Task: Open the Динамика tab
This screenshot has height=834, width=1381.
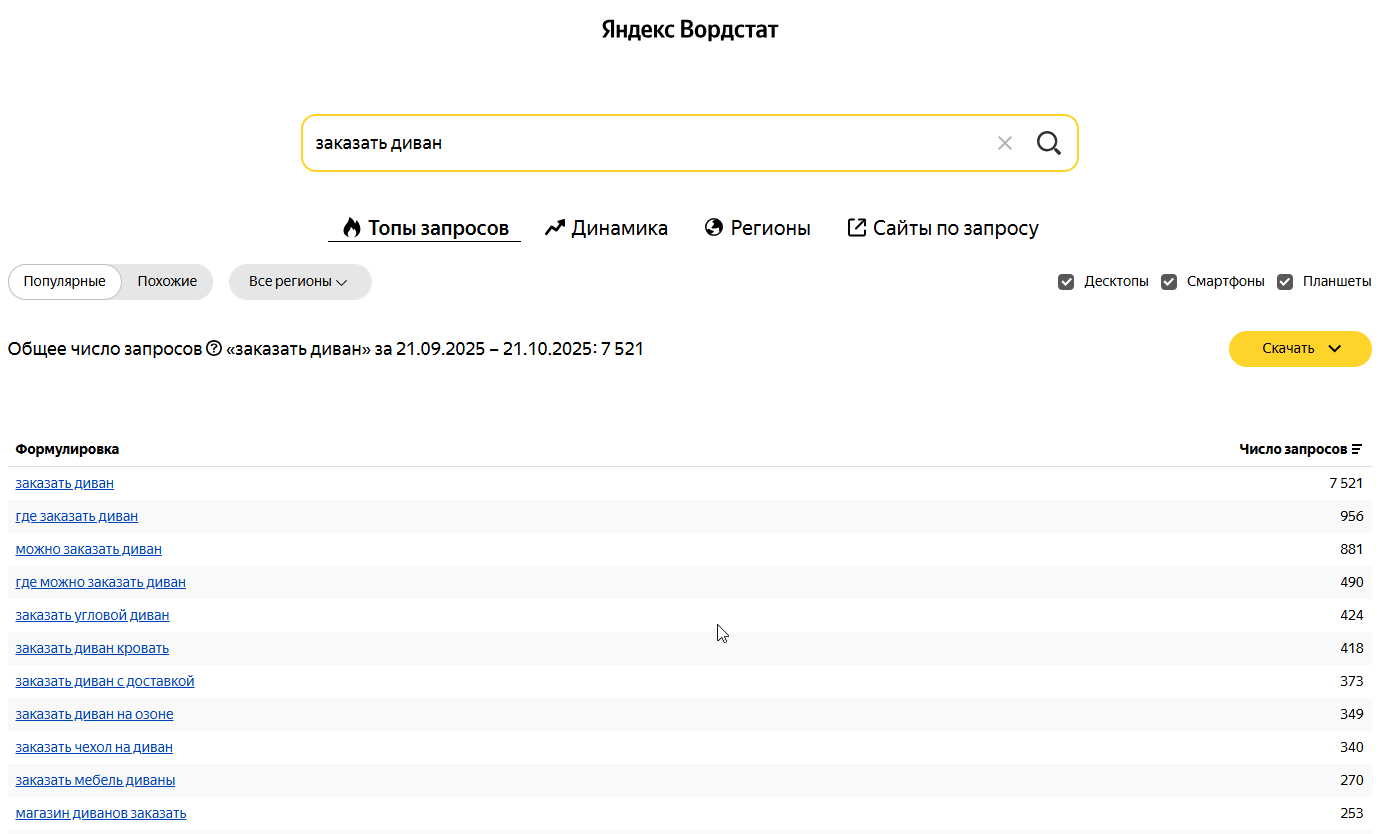Action: click(x=619, y=228)
